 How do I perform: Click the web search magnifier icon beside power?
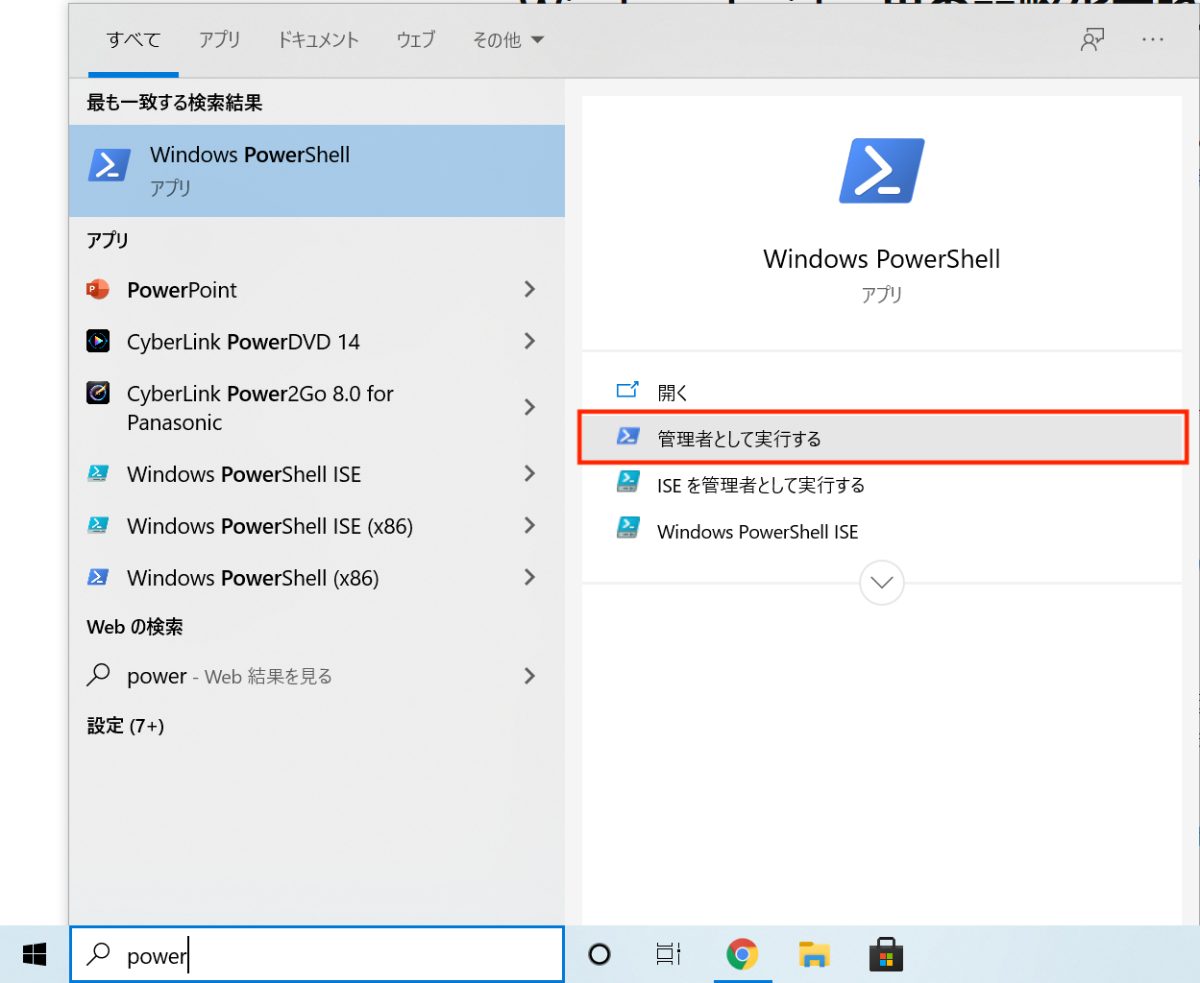coord(98,676)
